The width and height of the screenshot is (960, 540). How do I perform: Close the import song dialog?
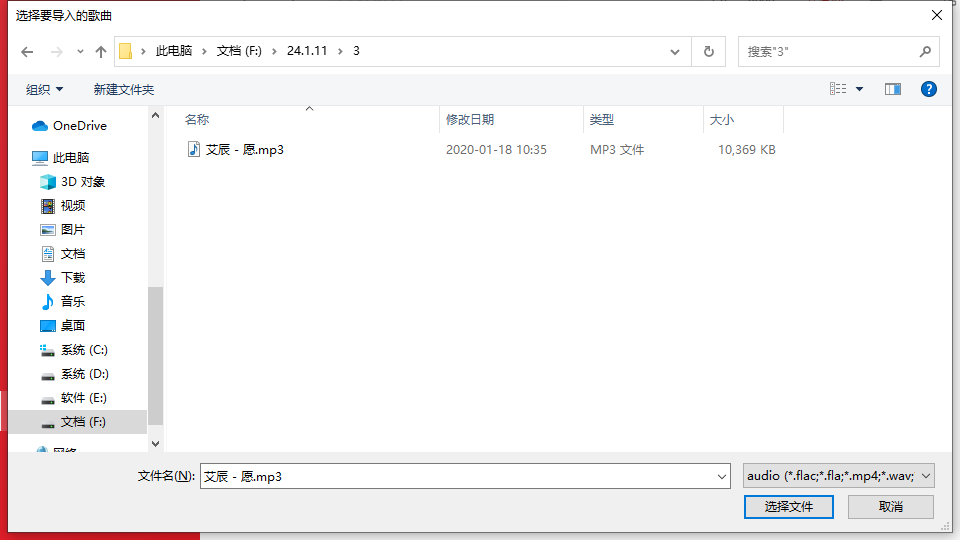937,15
